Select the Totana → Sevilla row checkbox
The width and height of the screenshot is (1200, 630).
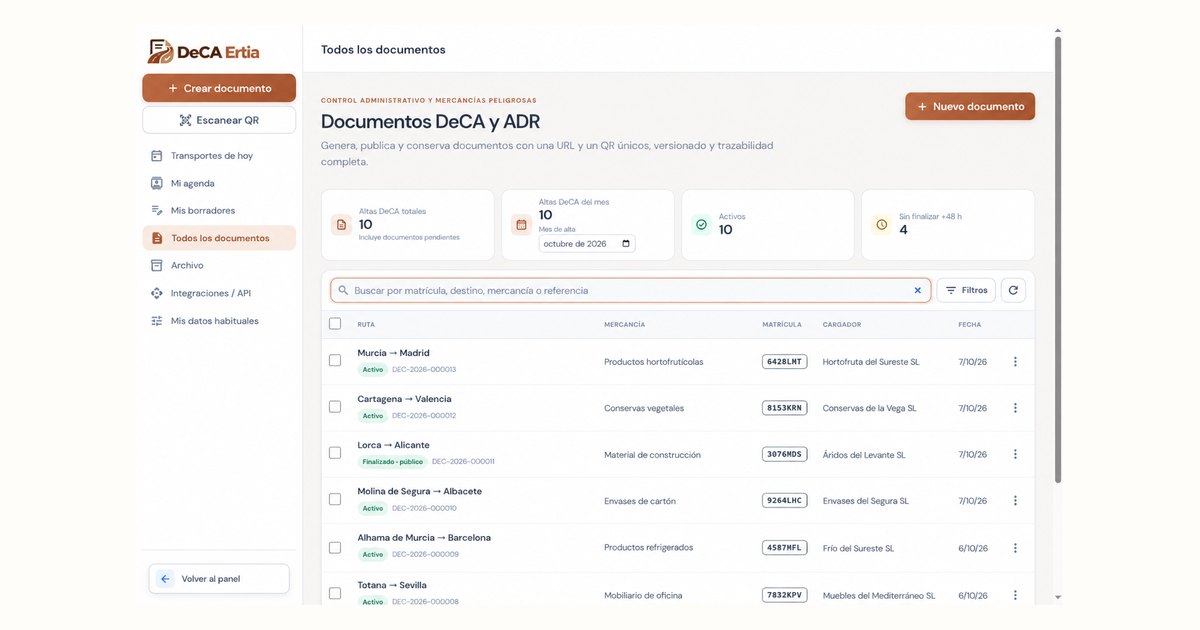pos(335,593)
